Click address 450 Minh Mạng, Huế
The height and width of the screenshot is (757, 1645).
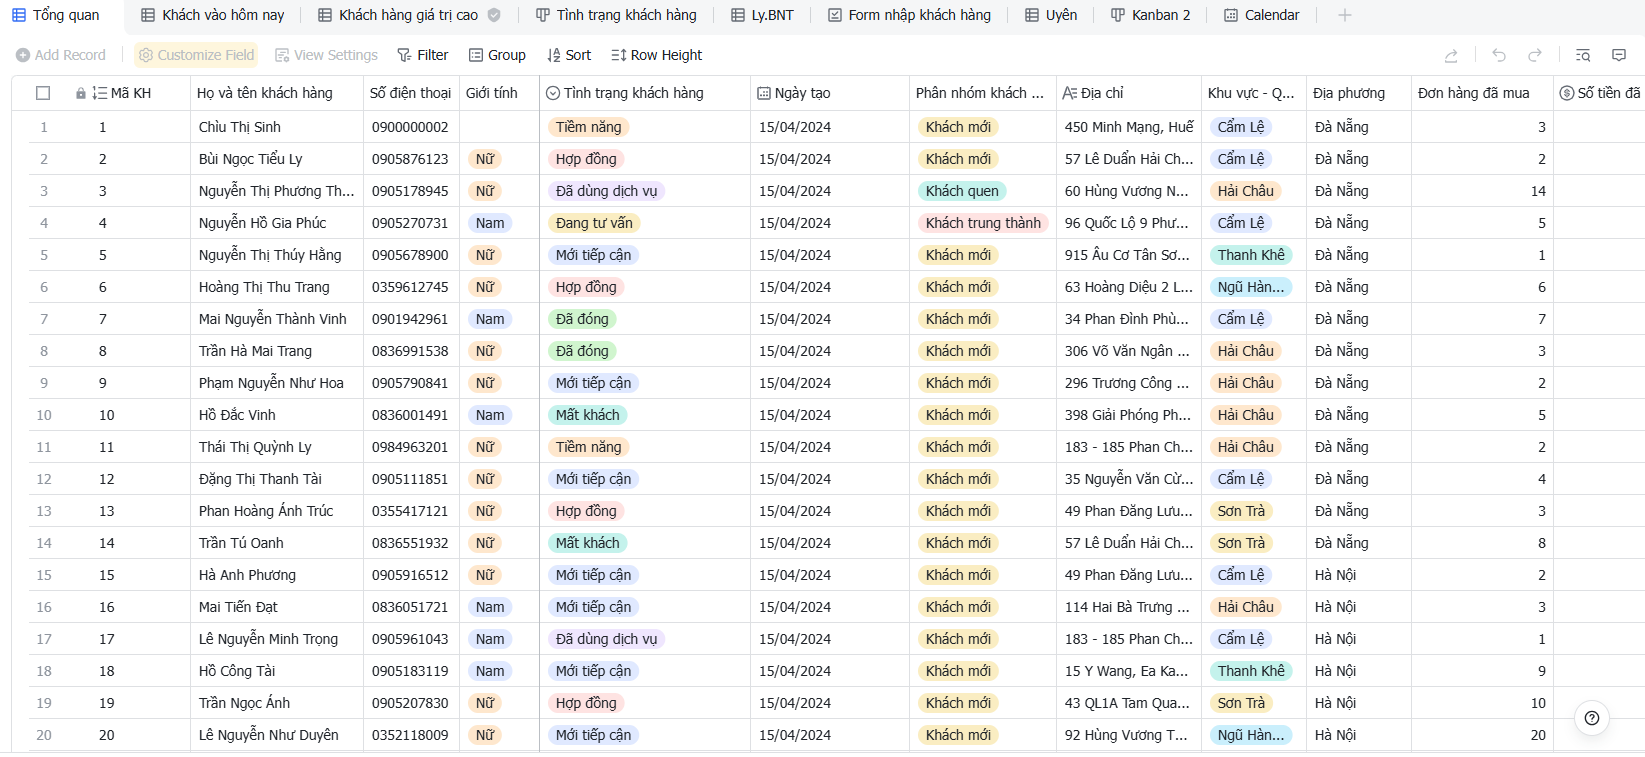(x=1129, y=127)
